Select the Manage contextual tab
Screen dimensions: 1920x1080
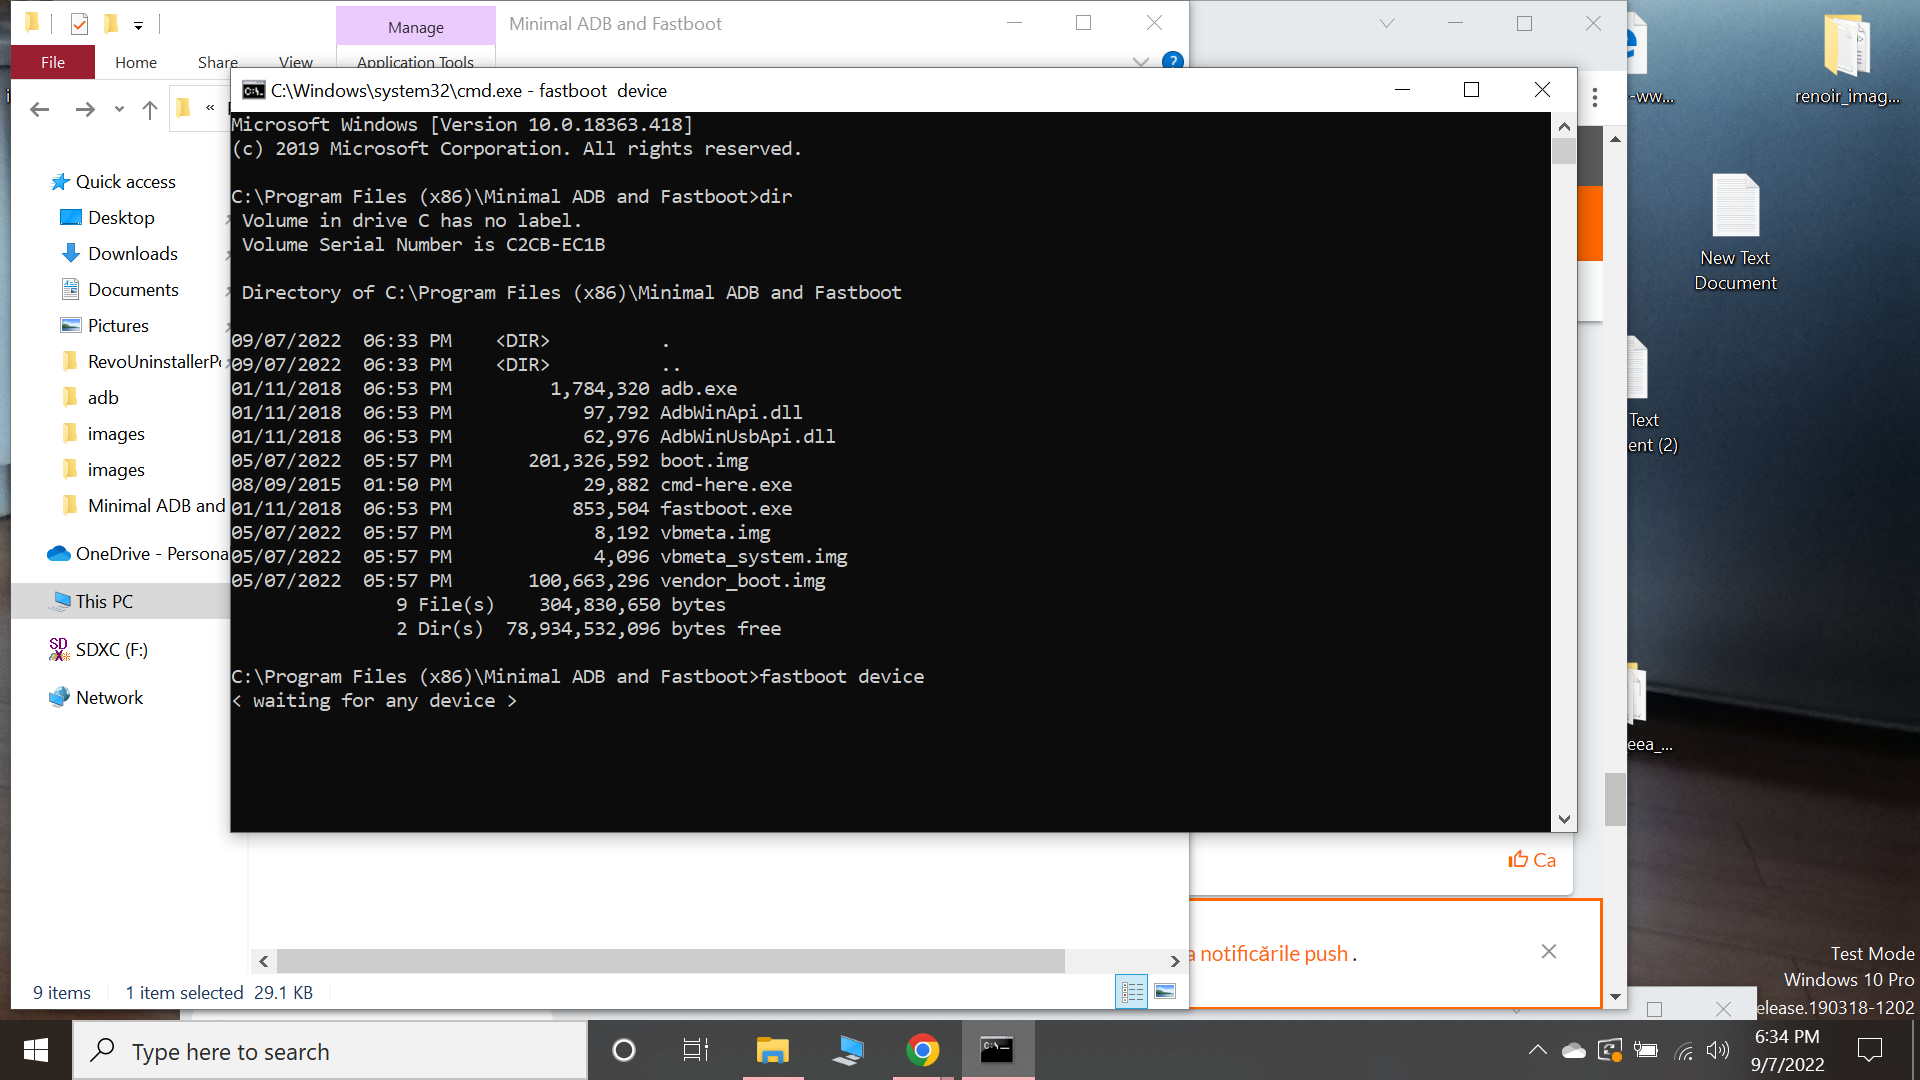415,27
